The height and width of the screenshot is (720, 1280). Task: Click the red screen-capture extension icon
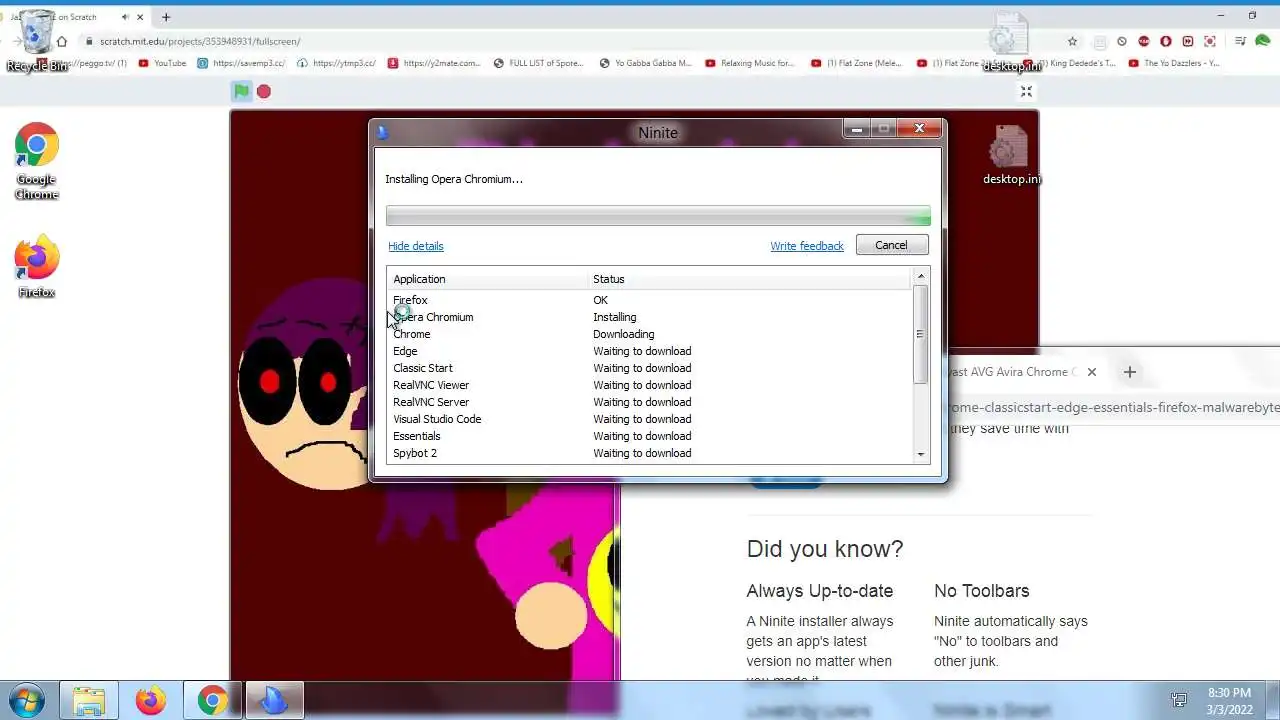(x=1210, y=41)
